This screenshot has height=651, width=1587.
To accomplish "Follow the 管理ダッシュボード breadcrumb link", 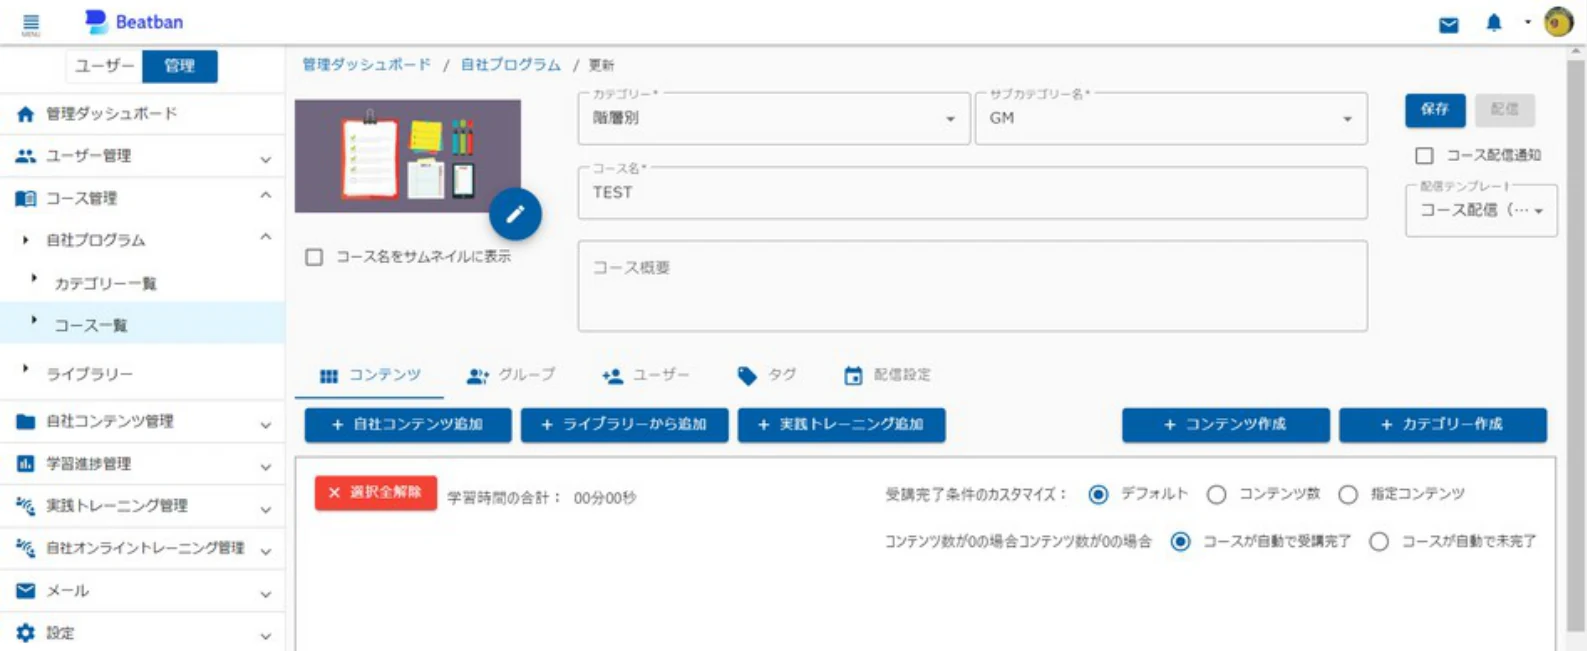I will [x=366, y=65].
